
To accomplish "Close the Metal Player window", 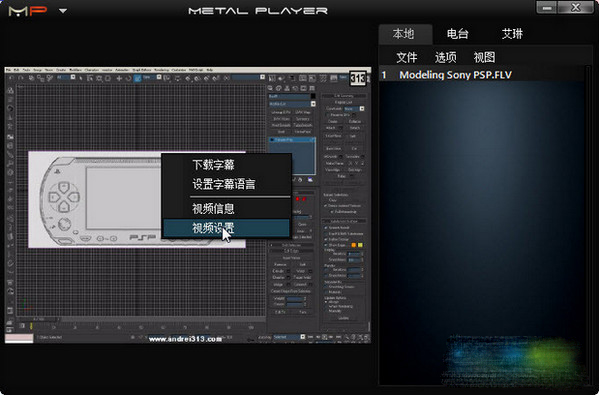I will click(576, 8).
